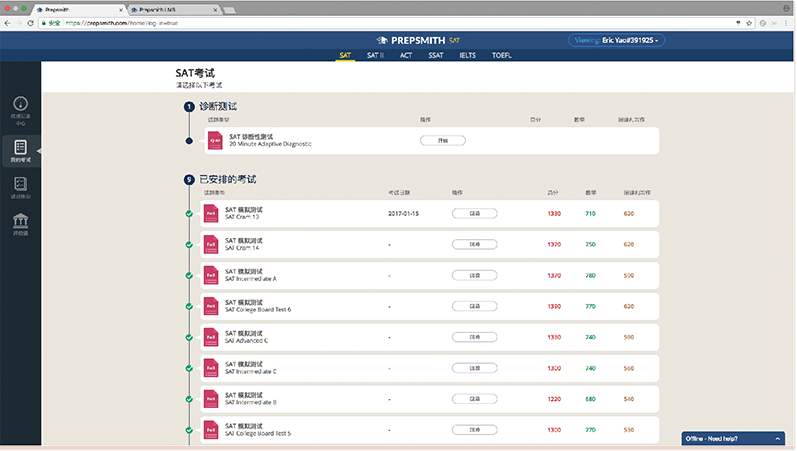Click the PREPSMITH logo in header
Image resolution: width=797 pixels, height=451 pixels.
point(417,40)
